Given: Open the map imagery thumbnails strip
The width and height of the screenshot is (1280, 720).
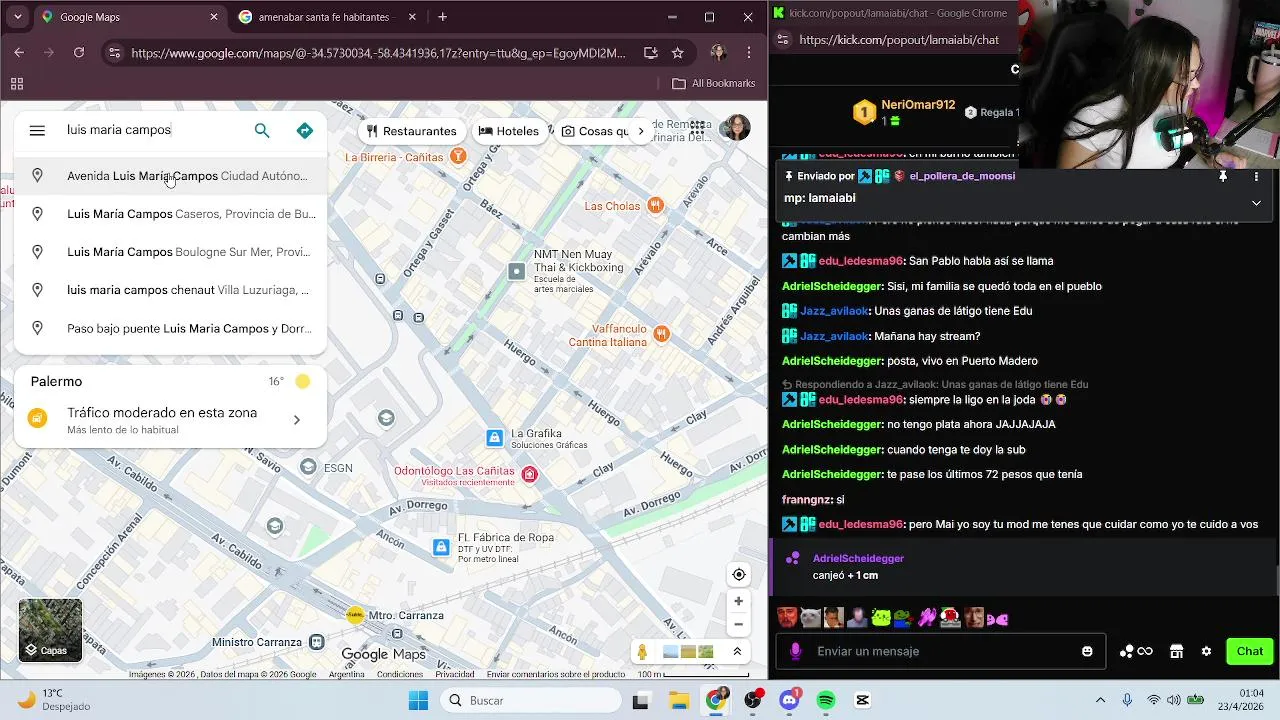Looking at the screenshot, I should coord(688,652).
